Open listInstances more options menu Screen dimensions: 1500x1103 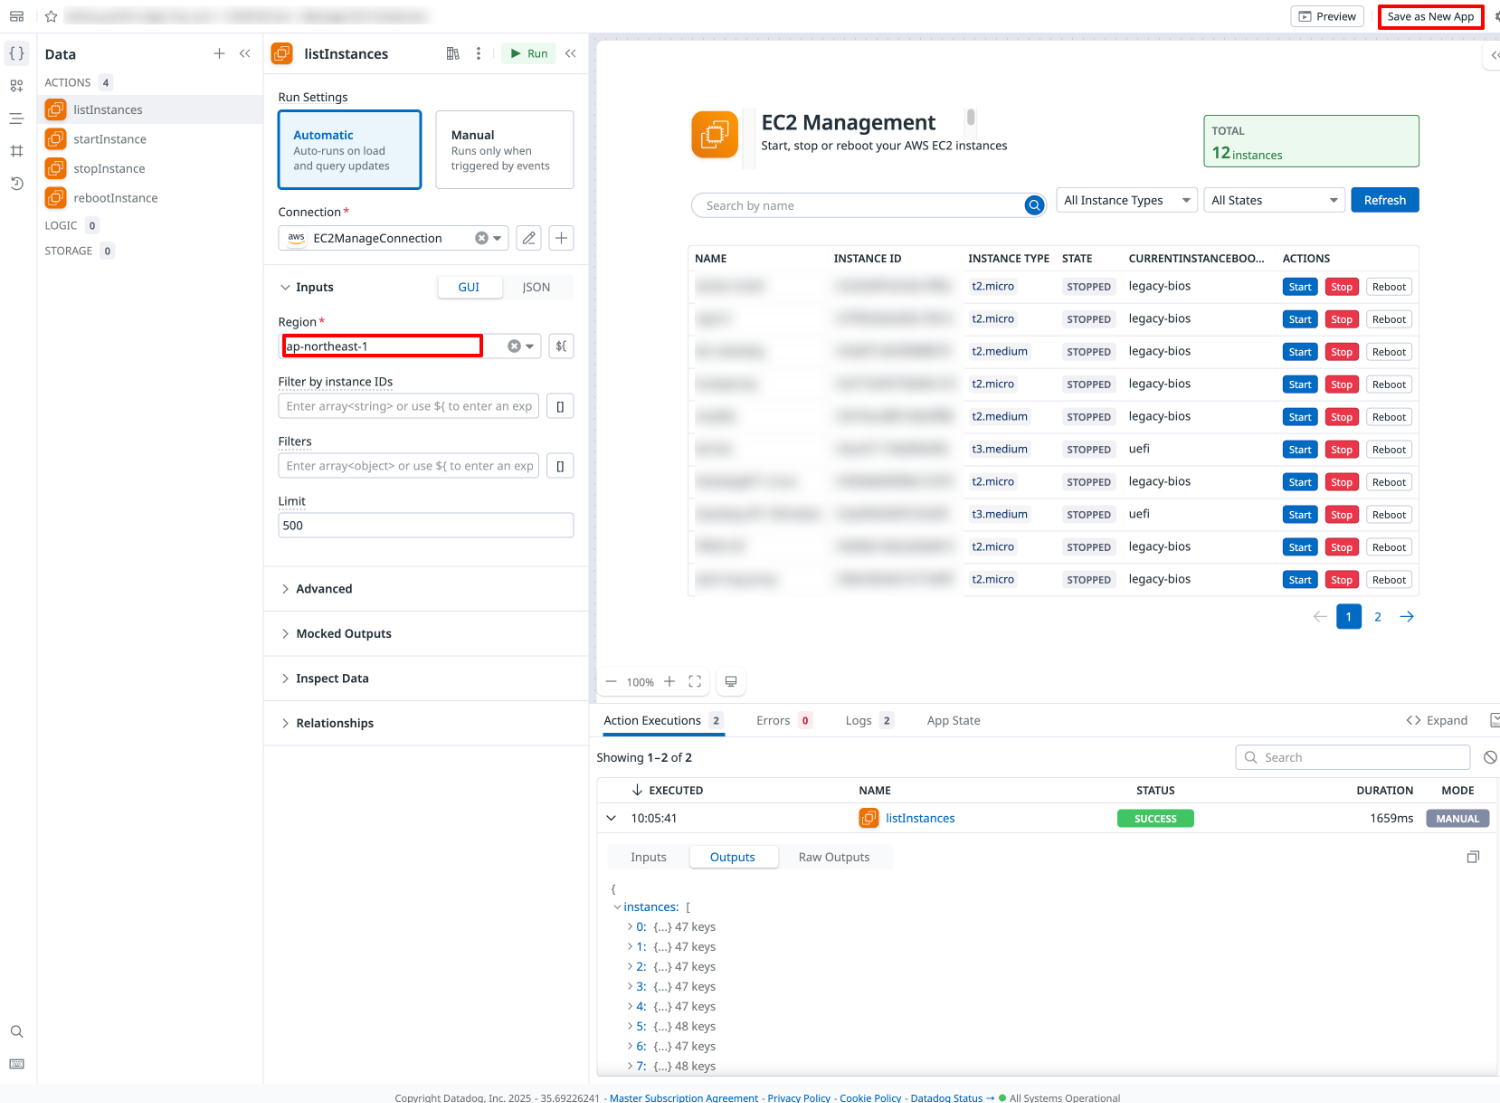click(479, 53)
